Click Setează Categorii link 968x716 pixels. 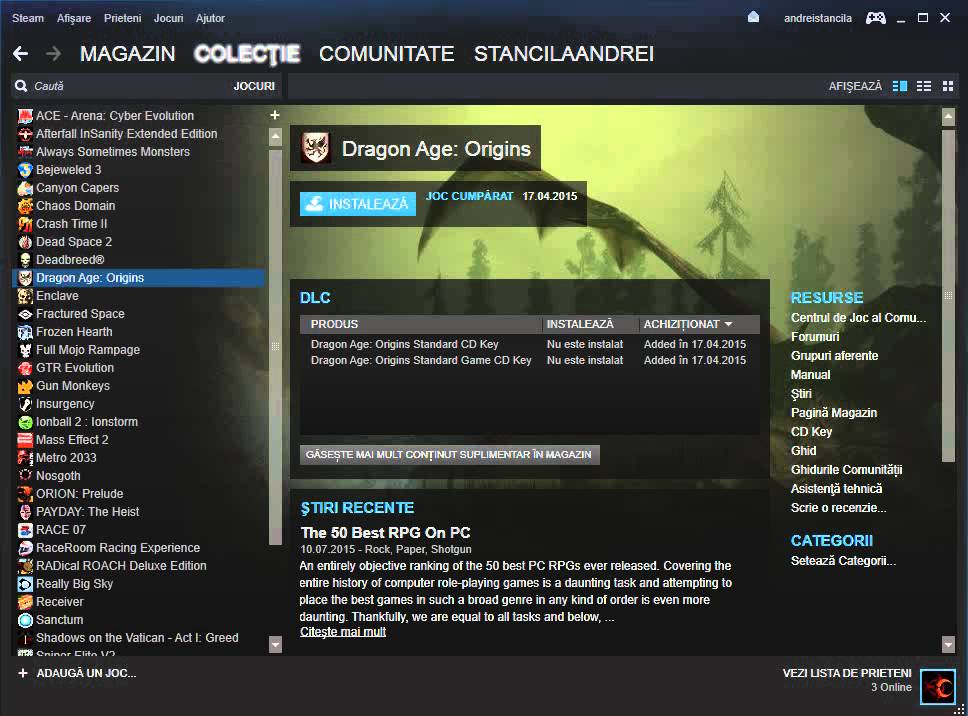coord(843,560)
